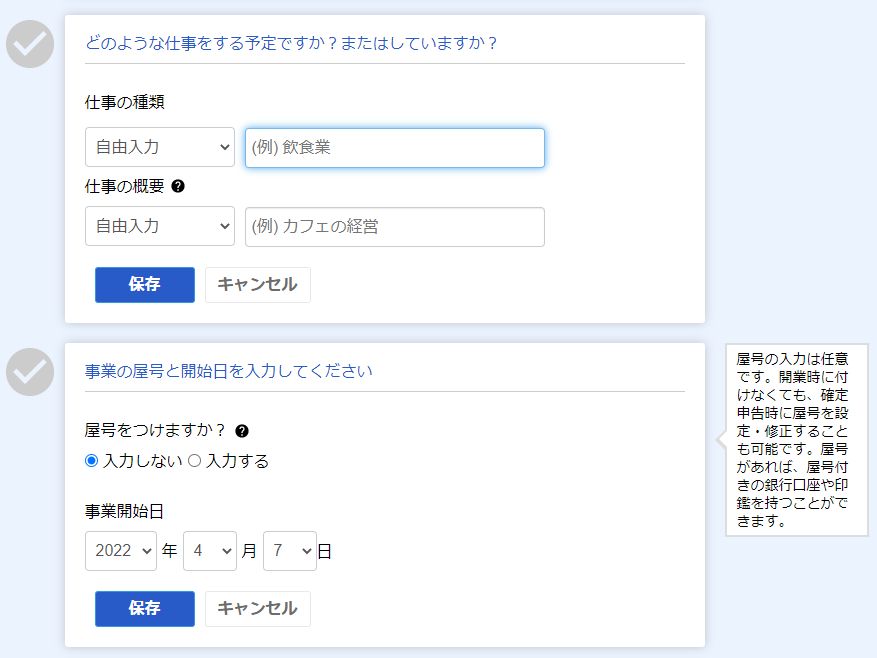This screenshot has width=877, height=658.
Task: Open the 仕事の種類 自由入力 dropdown
Action: pos(160,147)
